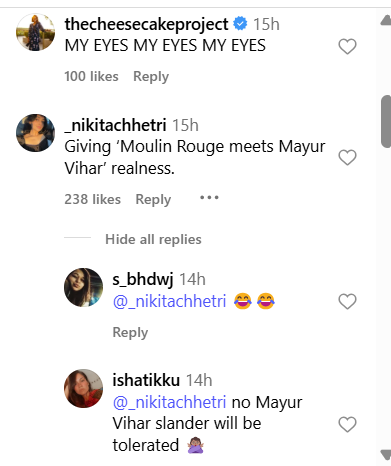View s_bhdwj's profile photo
Screen dimensions: 391x466
(83, 287)
